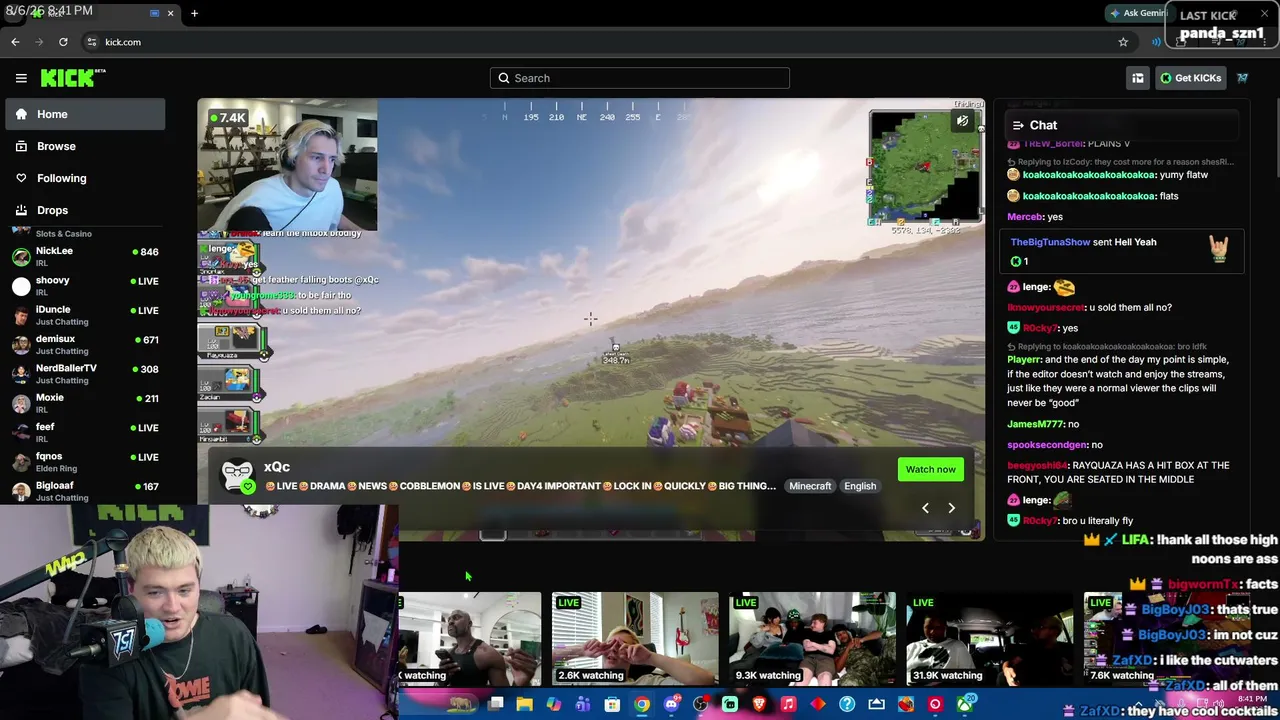Open the Get Help taskbar icon
1280x720 pixels.
pos(847,704)
